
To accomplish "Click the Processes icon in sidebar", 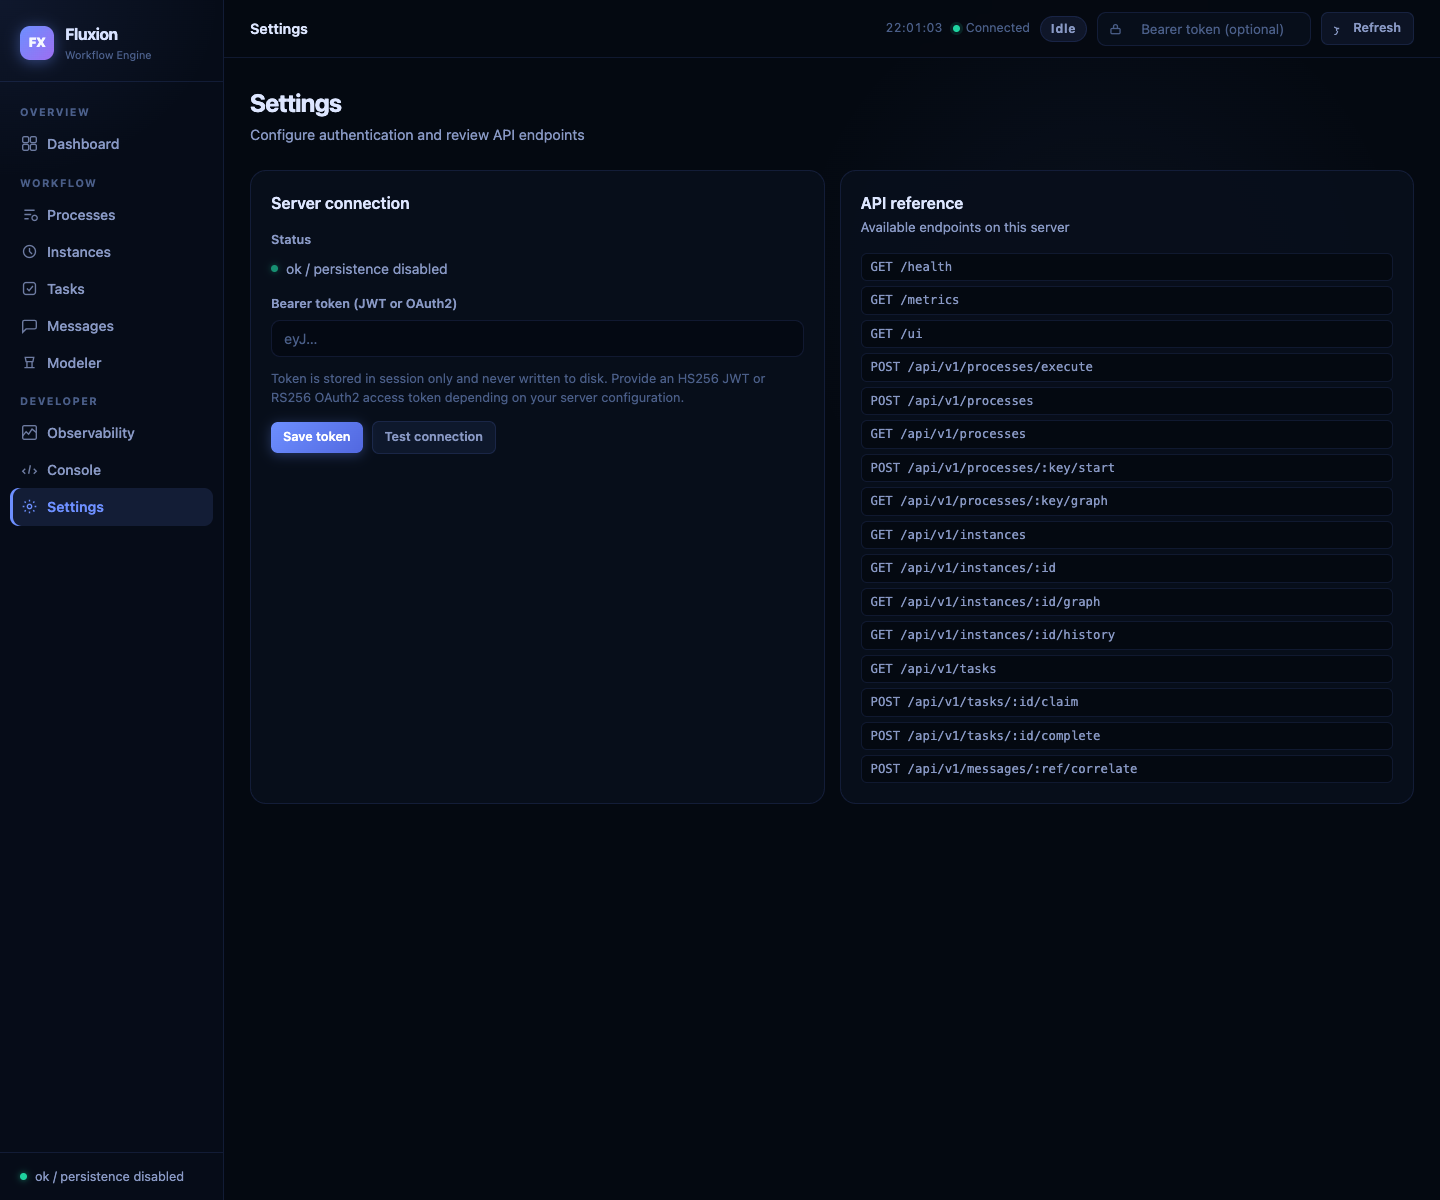I will 29,215.
